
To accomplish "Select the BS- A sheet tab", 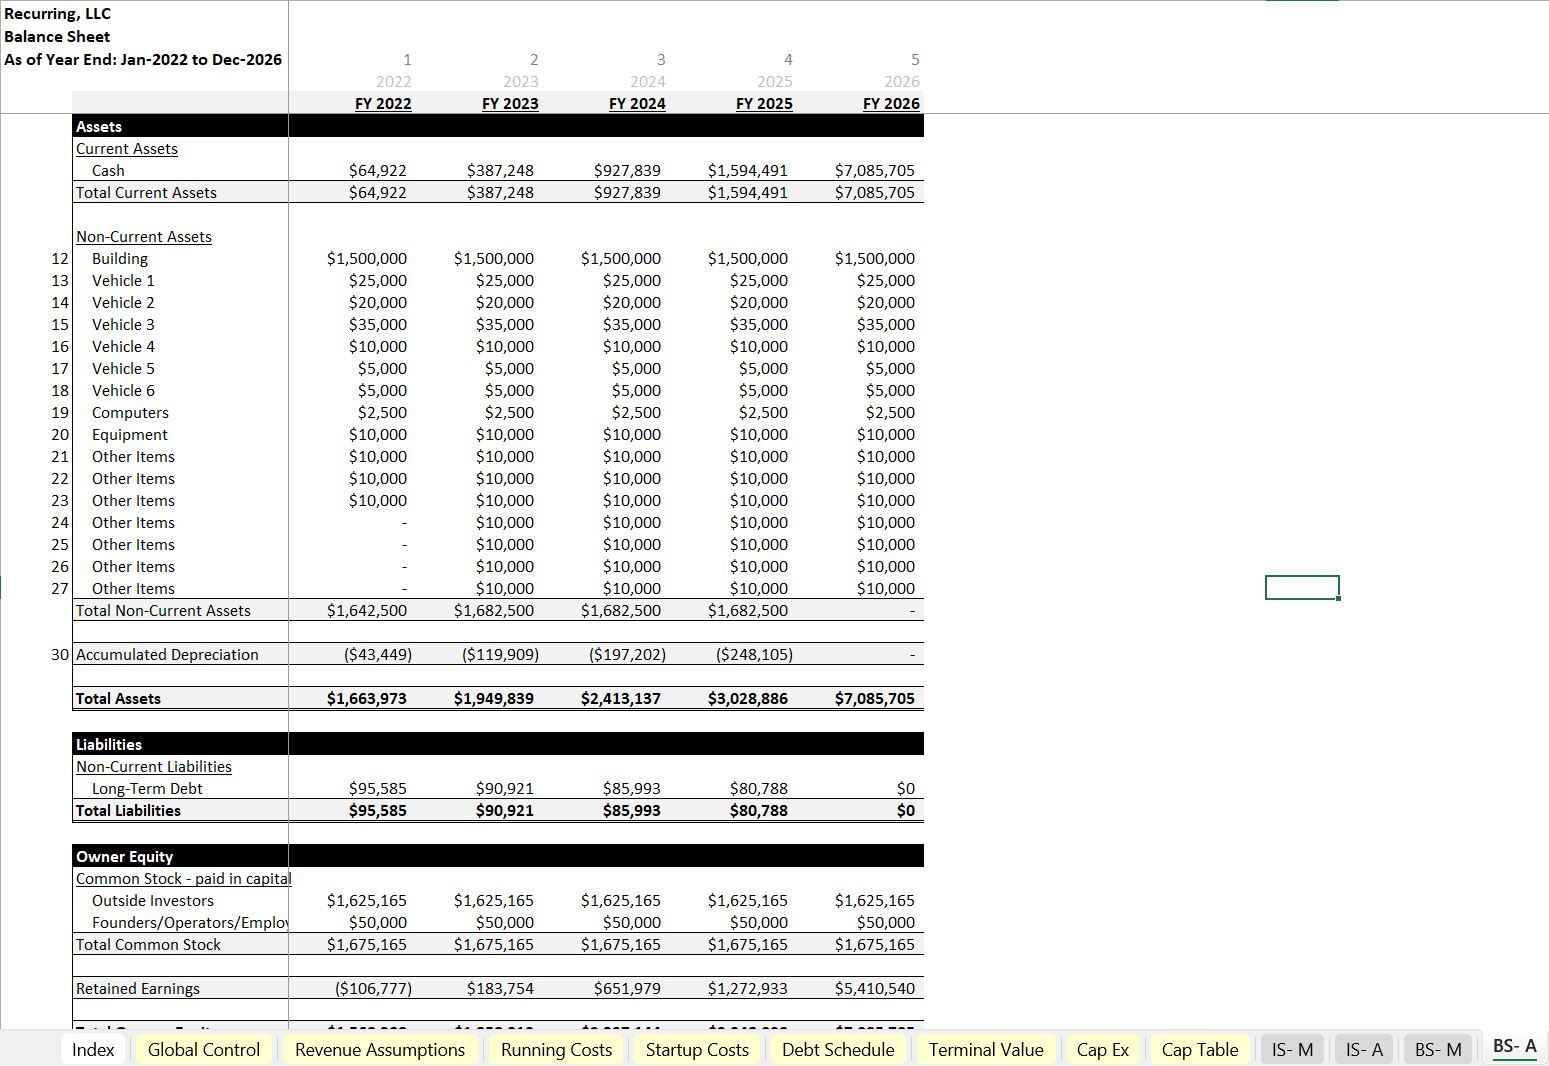I will click(x=1514, y=1047).
